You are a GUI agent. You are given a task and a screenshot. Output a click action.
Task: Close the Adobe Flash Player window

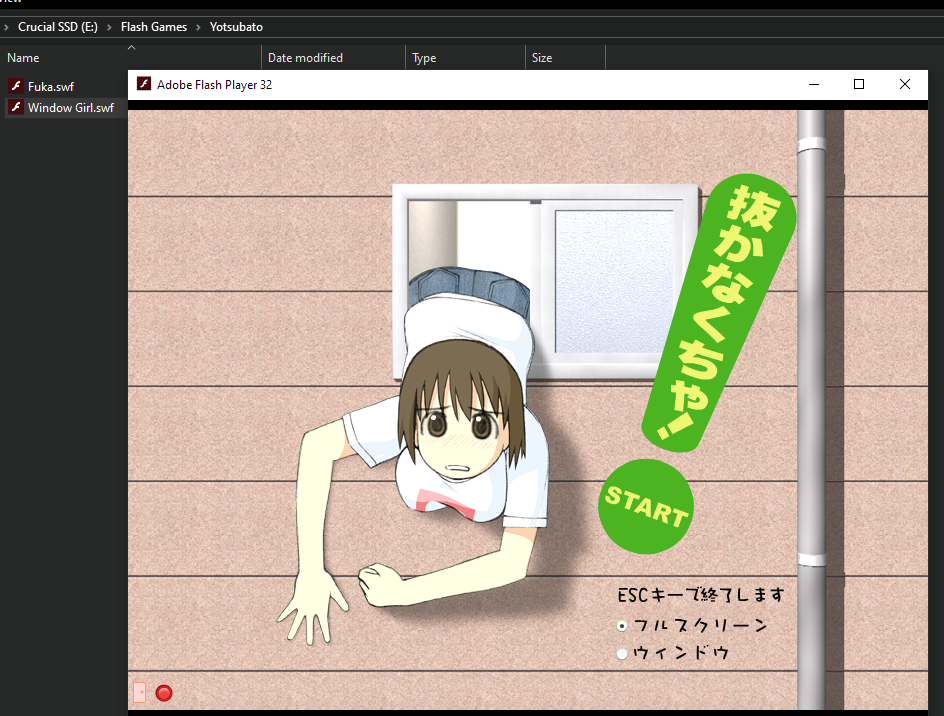(905, 84)
